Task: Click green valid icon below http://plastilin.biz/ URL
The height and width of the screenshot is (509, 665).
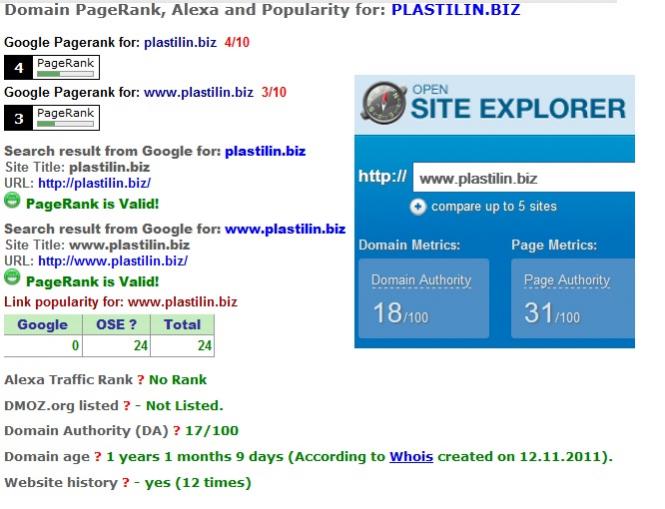Action: (12, 200)
